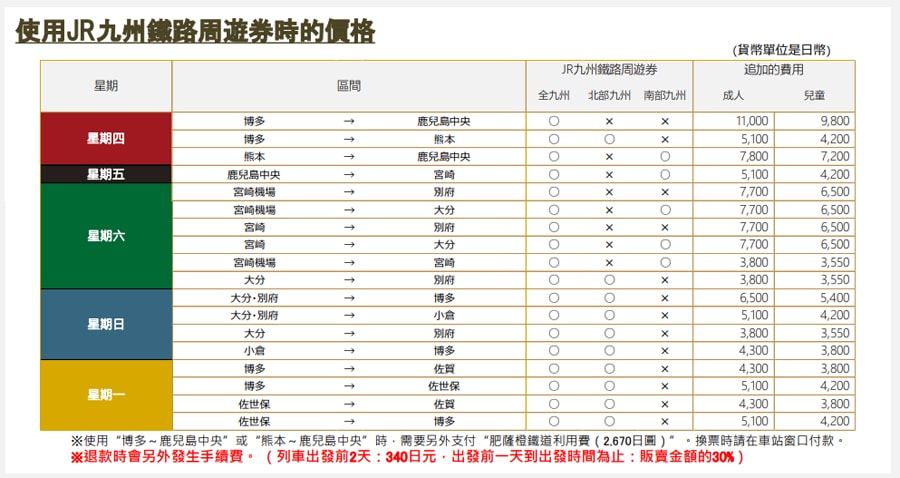Click 北部九州 circle mark in 小倉→博多 row
Image resolution: width=900 pixels, height=478 pixels.
(x=609, y=351)
